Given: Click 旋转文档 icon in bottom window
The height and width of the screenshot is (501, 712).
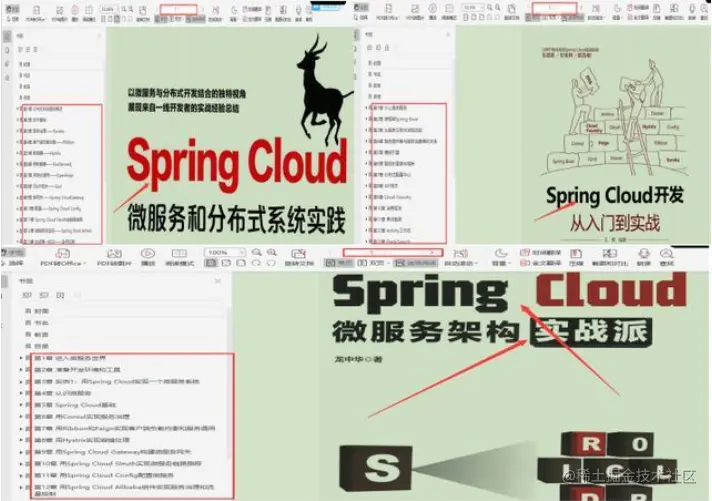Looking at the screenshot, I should 299,258.
